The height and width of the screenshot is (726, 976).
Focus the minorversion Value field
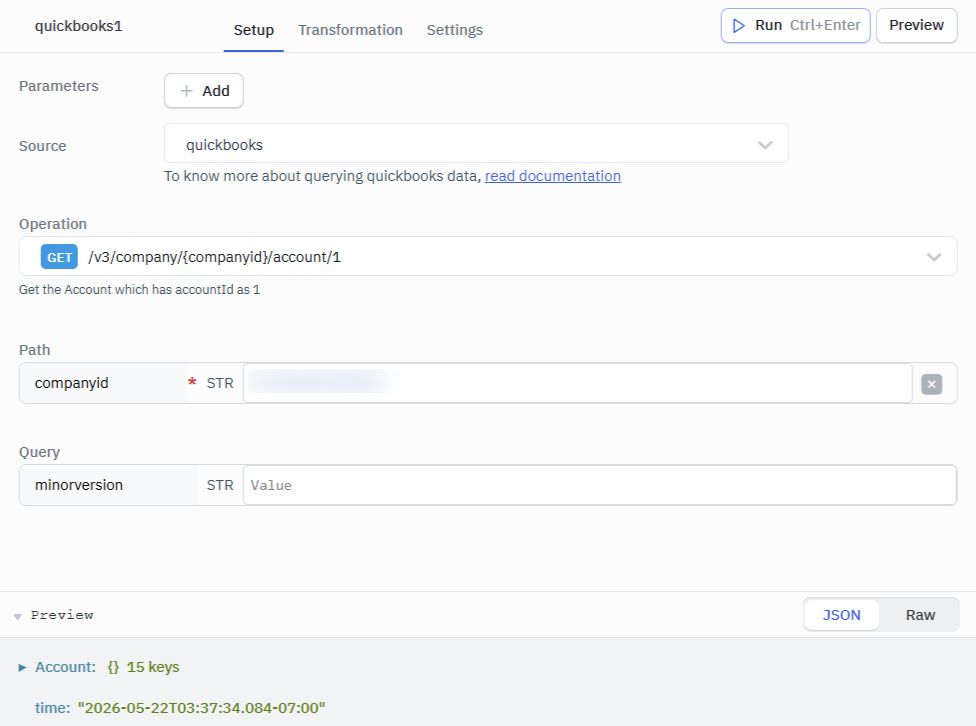599,485
